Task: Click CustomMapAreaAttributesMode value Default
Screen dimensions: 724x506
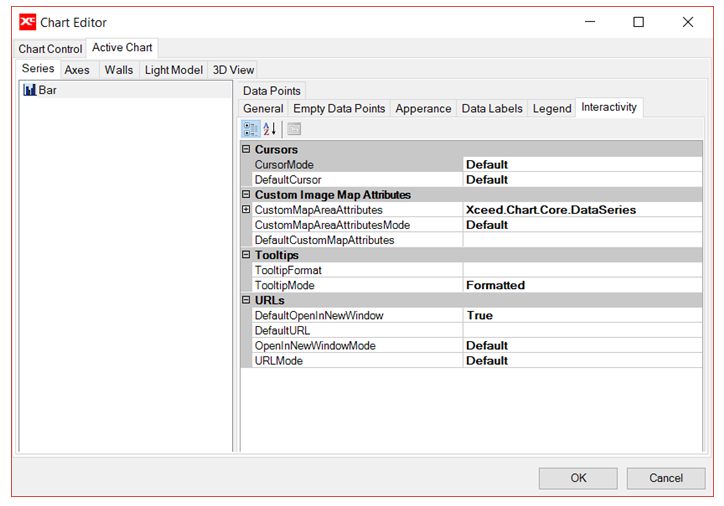Action: [583, 225]
